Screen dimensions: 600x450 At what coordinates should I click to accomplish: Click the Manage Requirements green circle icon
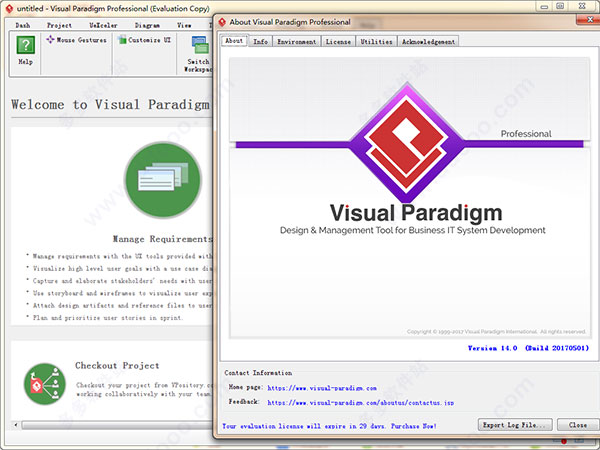[x=163, y=180]
